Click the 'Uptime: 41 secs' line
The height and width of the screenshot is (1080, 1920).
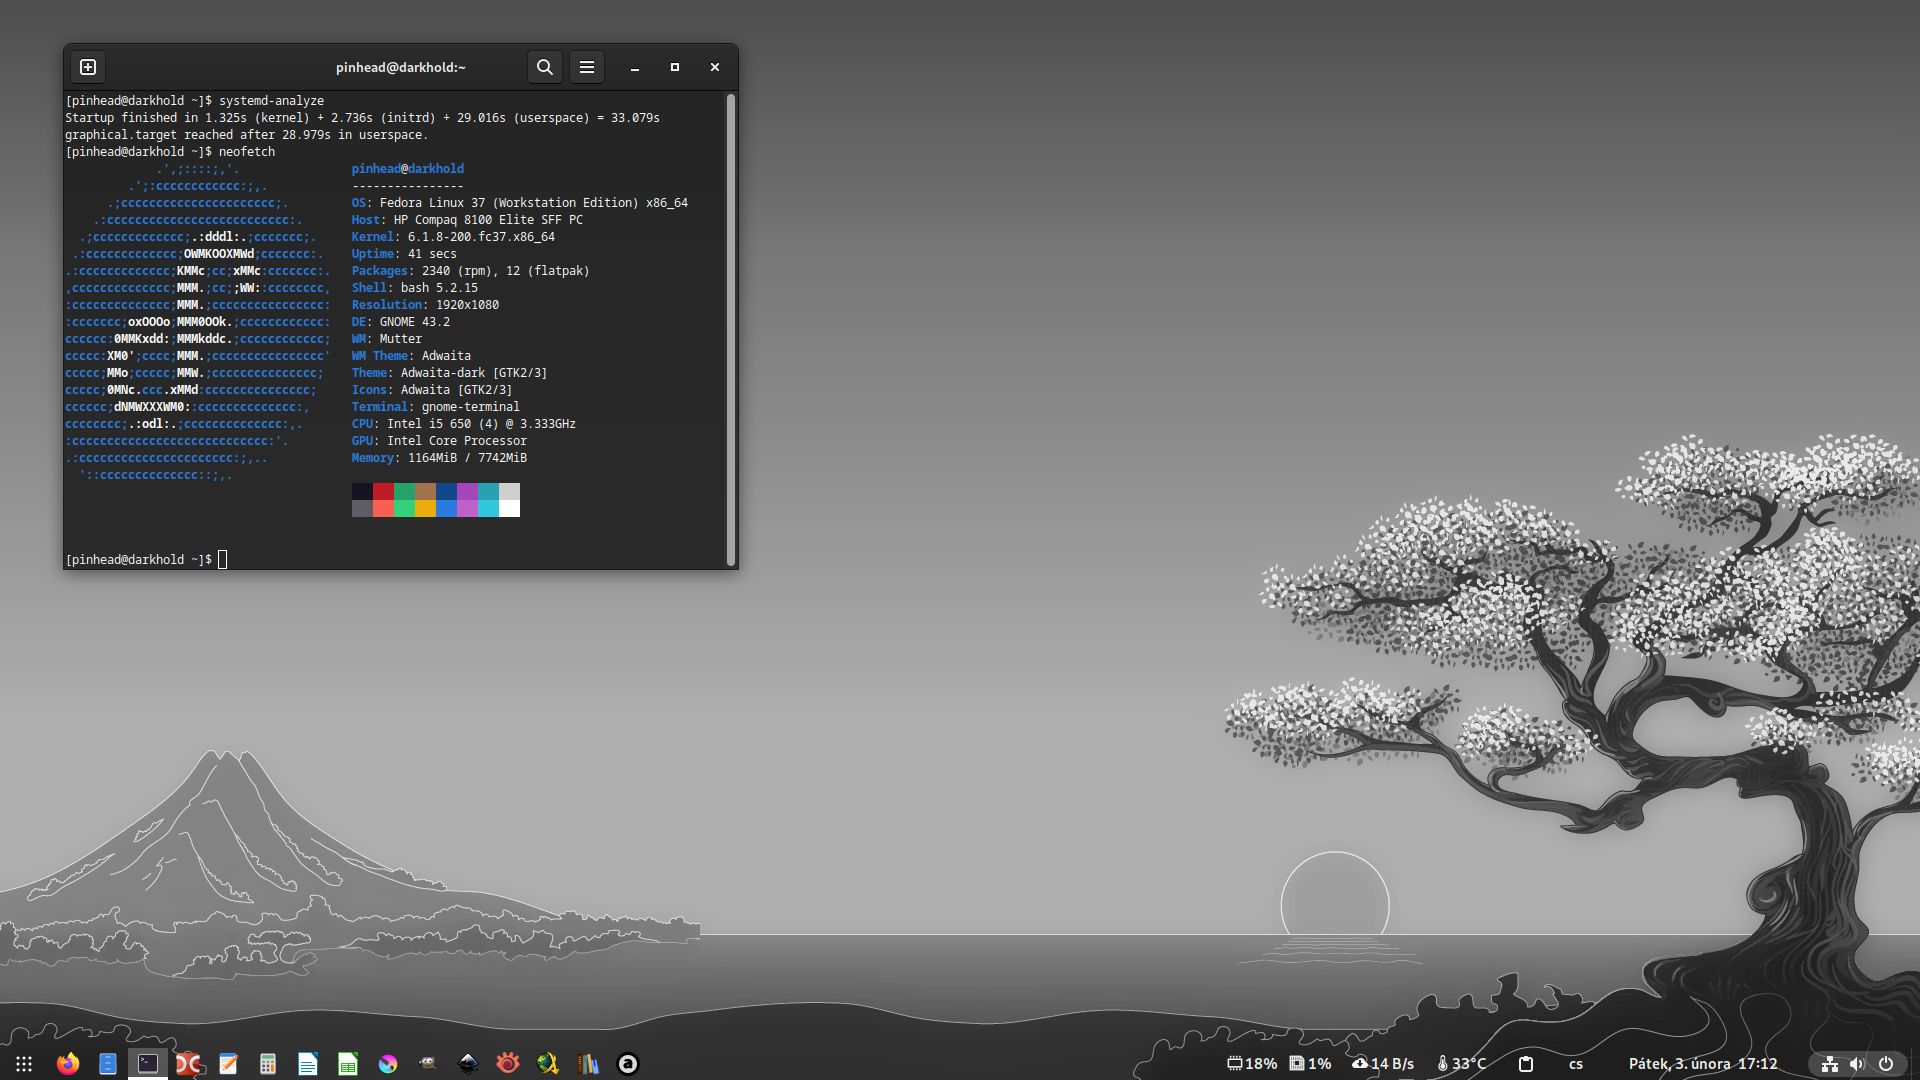click(404, 254)
